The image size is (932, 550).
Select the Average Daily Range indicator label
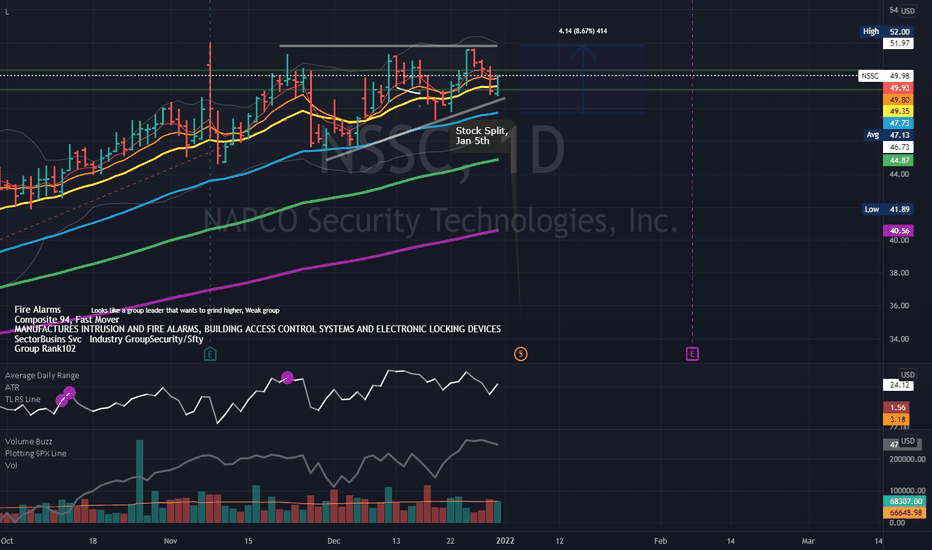(x=42, y=375)
